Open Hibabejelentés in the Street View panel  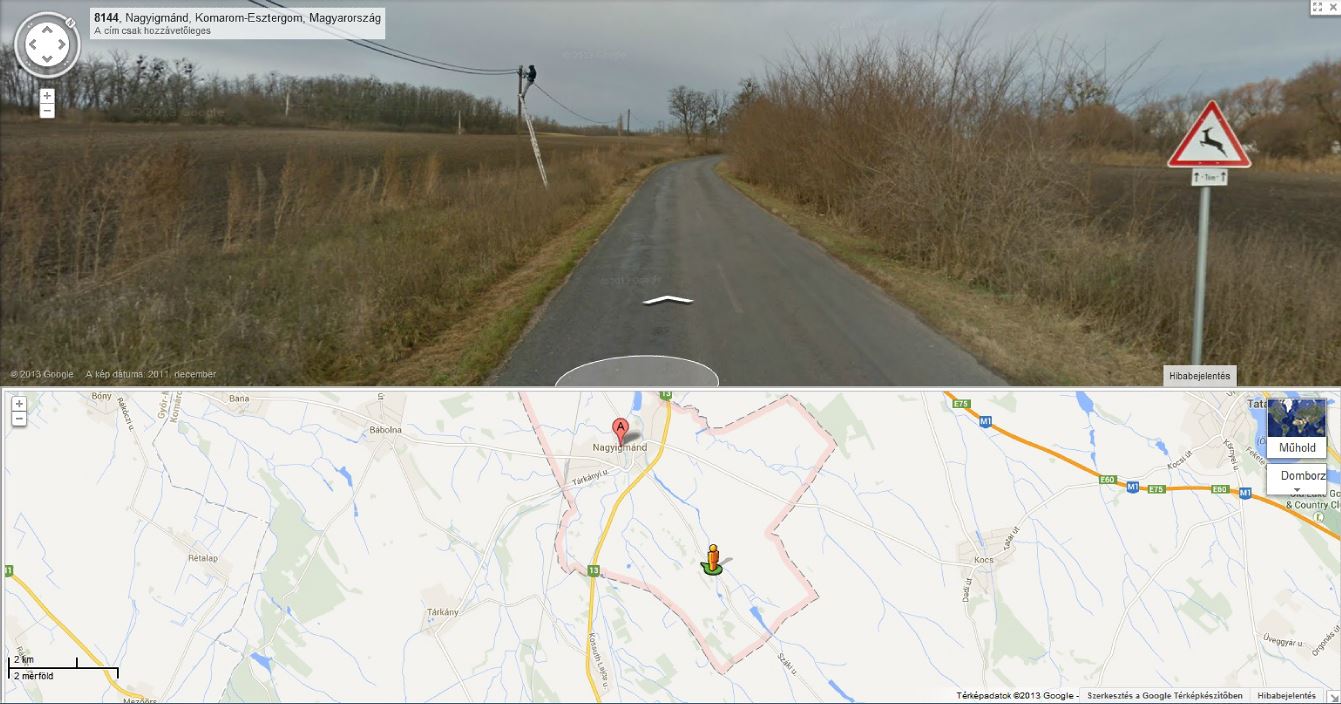point(1200,376)
